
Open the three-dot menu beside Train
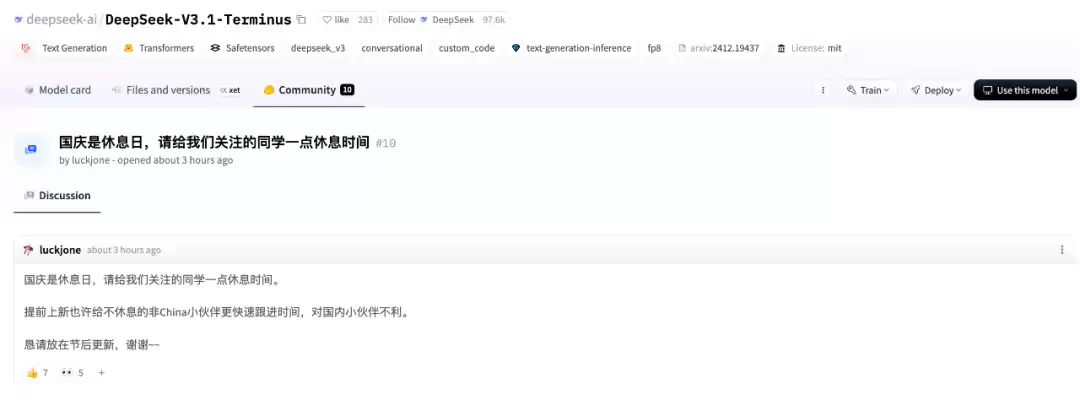point(823,90)
